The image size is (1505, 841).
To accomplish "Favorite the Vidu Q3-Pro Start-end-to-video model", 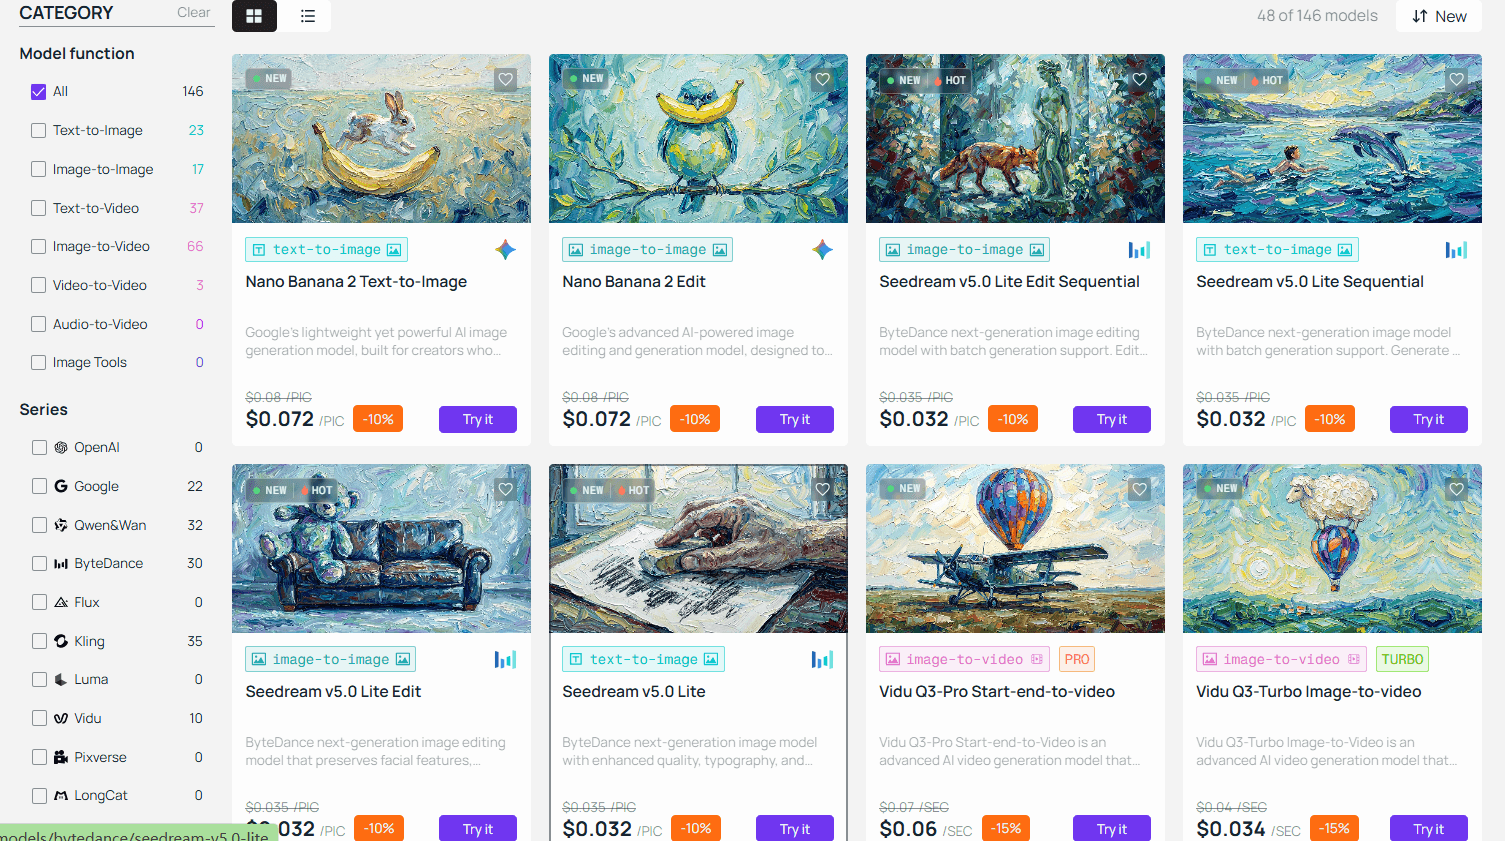I will (1140, 489).
